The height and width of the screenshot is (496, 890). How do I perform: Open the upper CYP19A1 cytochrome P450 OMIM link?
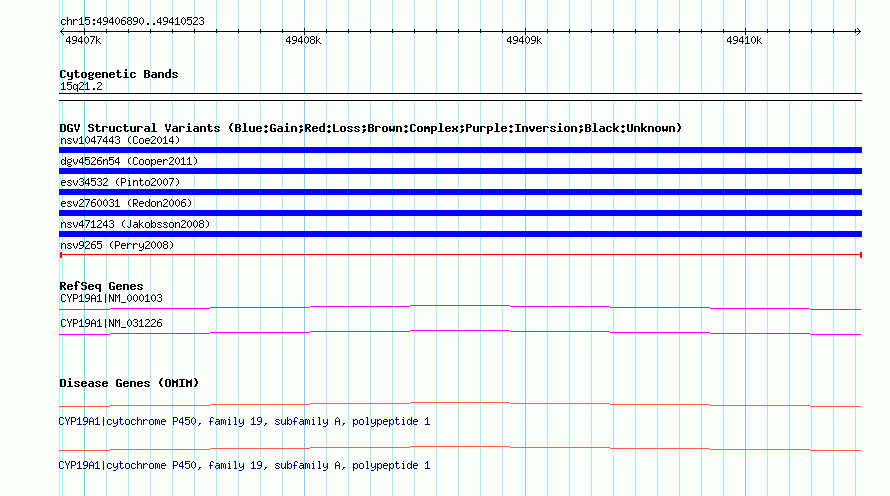point(244,422)
